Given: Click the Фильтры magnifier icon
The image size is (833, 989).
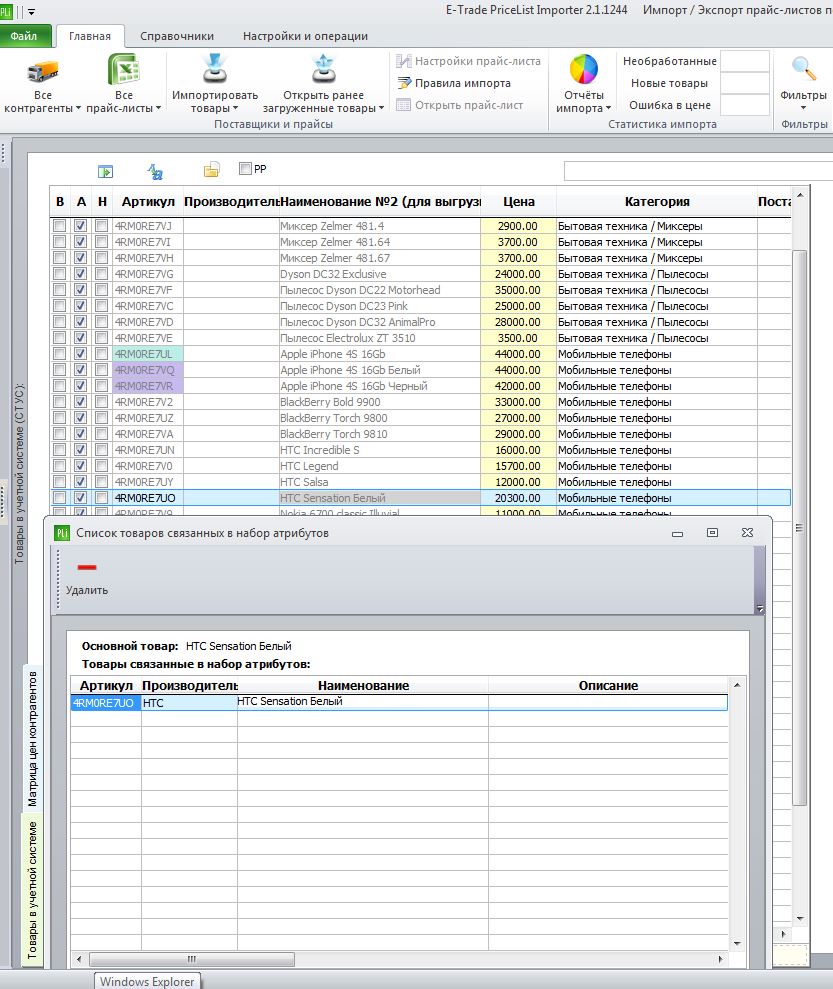Looking at the screenshot, I should (x=803, y=69).
